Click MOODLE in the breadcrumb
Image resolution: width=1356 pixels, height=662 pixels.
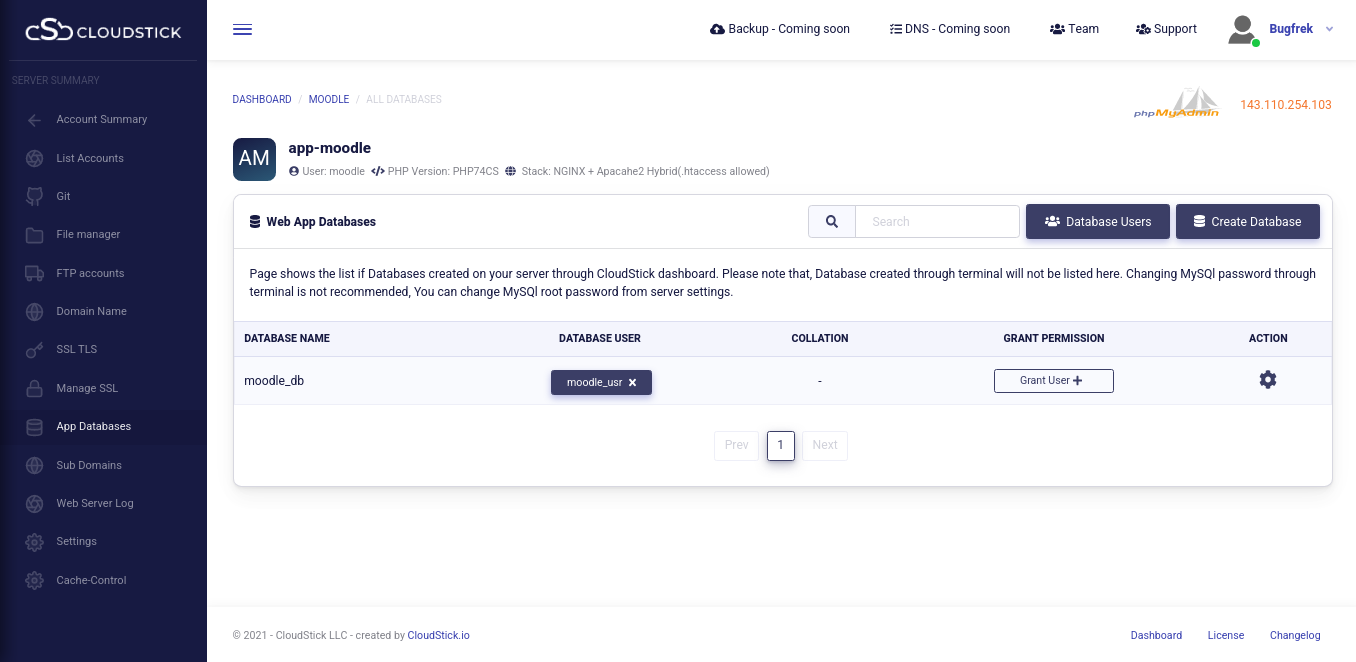click(x=328, y=100)
